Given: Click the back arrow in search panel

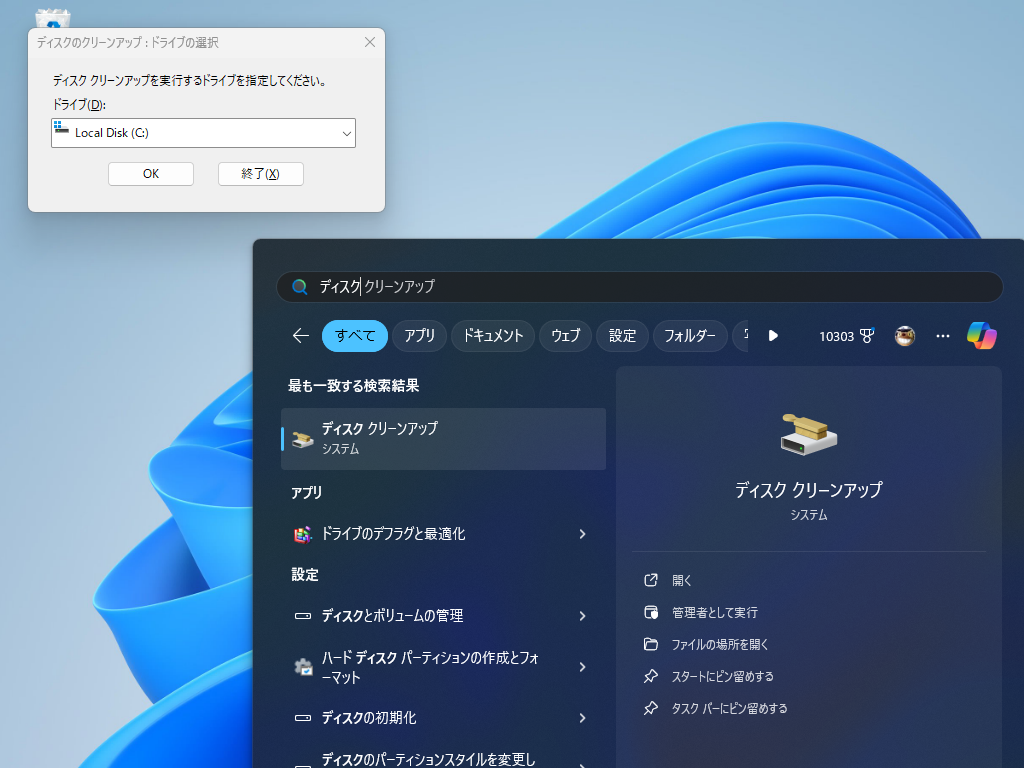Looking at the screenshot, I should [x=299, y=336].
